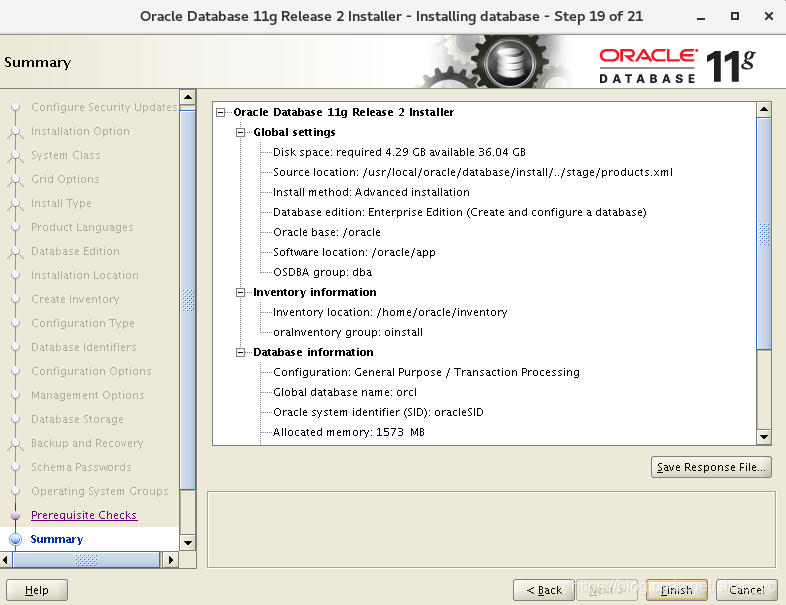
Task: Cancel the Oracle installer
Action: pyautogui.click(x=747, y=590)
